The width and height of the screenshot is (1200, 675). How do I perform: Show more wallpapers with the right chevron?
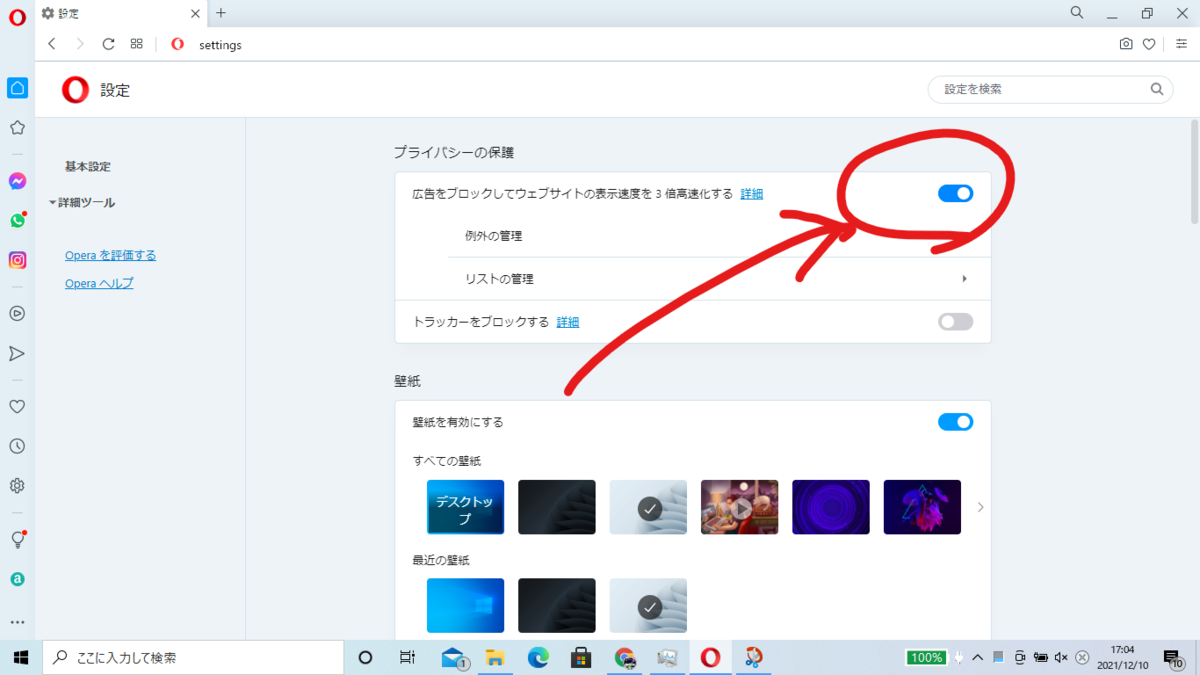pyautogui.click(x=980, y=507)
